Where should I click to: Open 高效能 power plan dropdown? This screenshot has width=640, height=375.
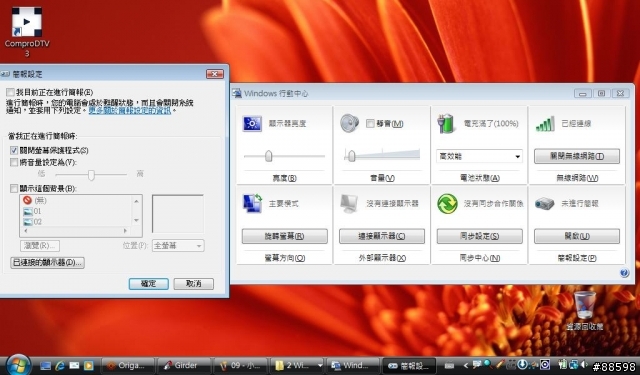point(479,156)
